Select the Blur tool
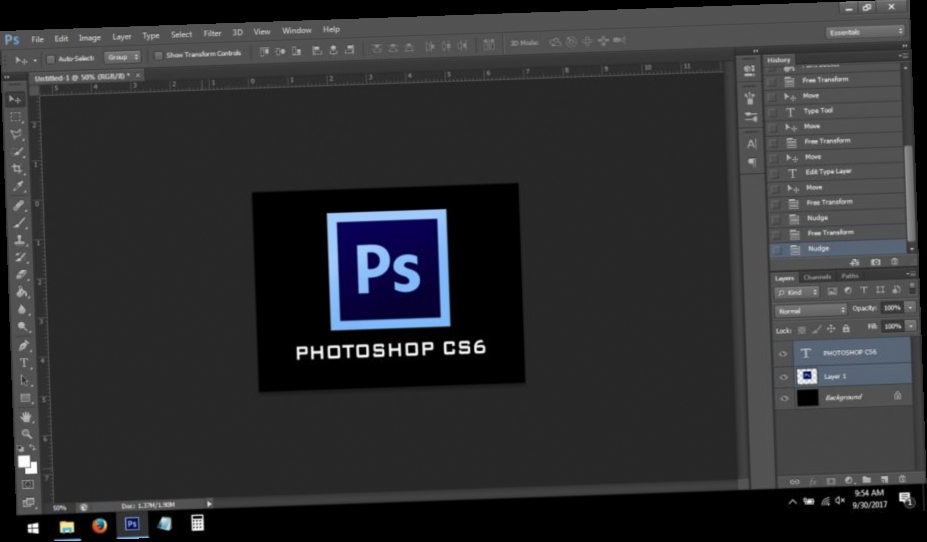Viewport: 927px width, 542px height. pyautogui.click(x=22, y=309)
